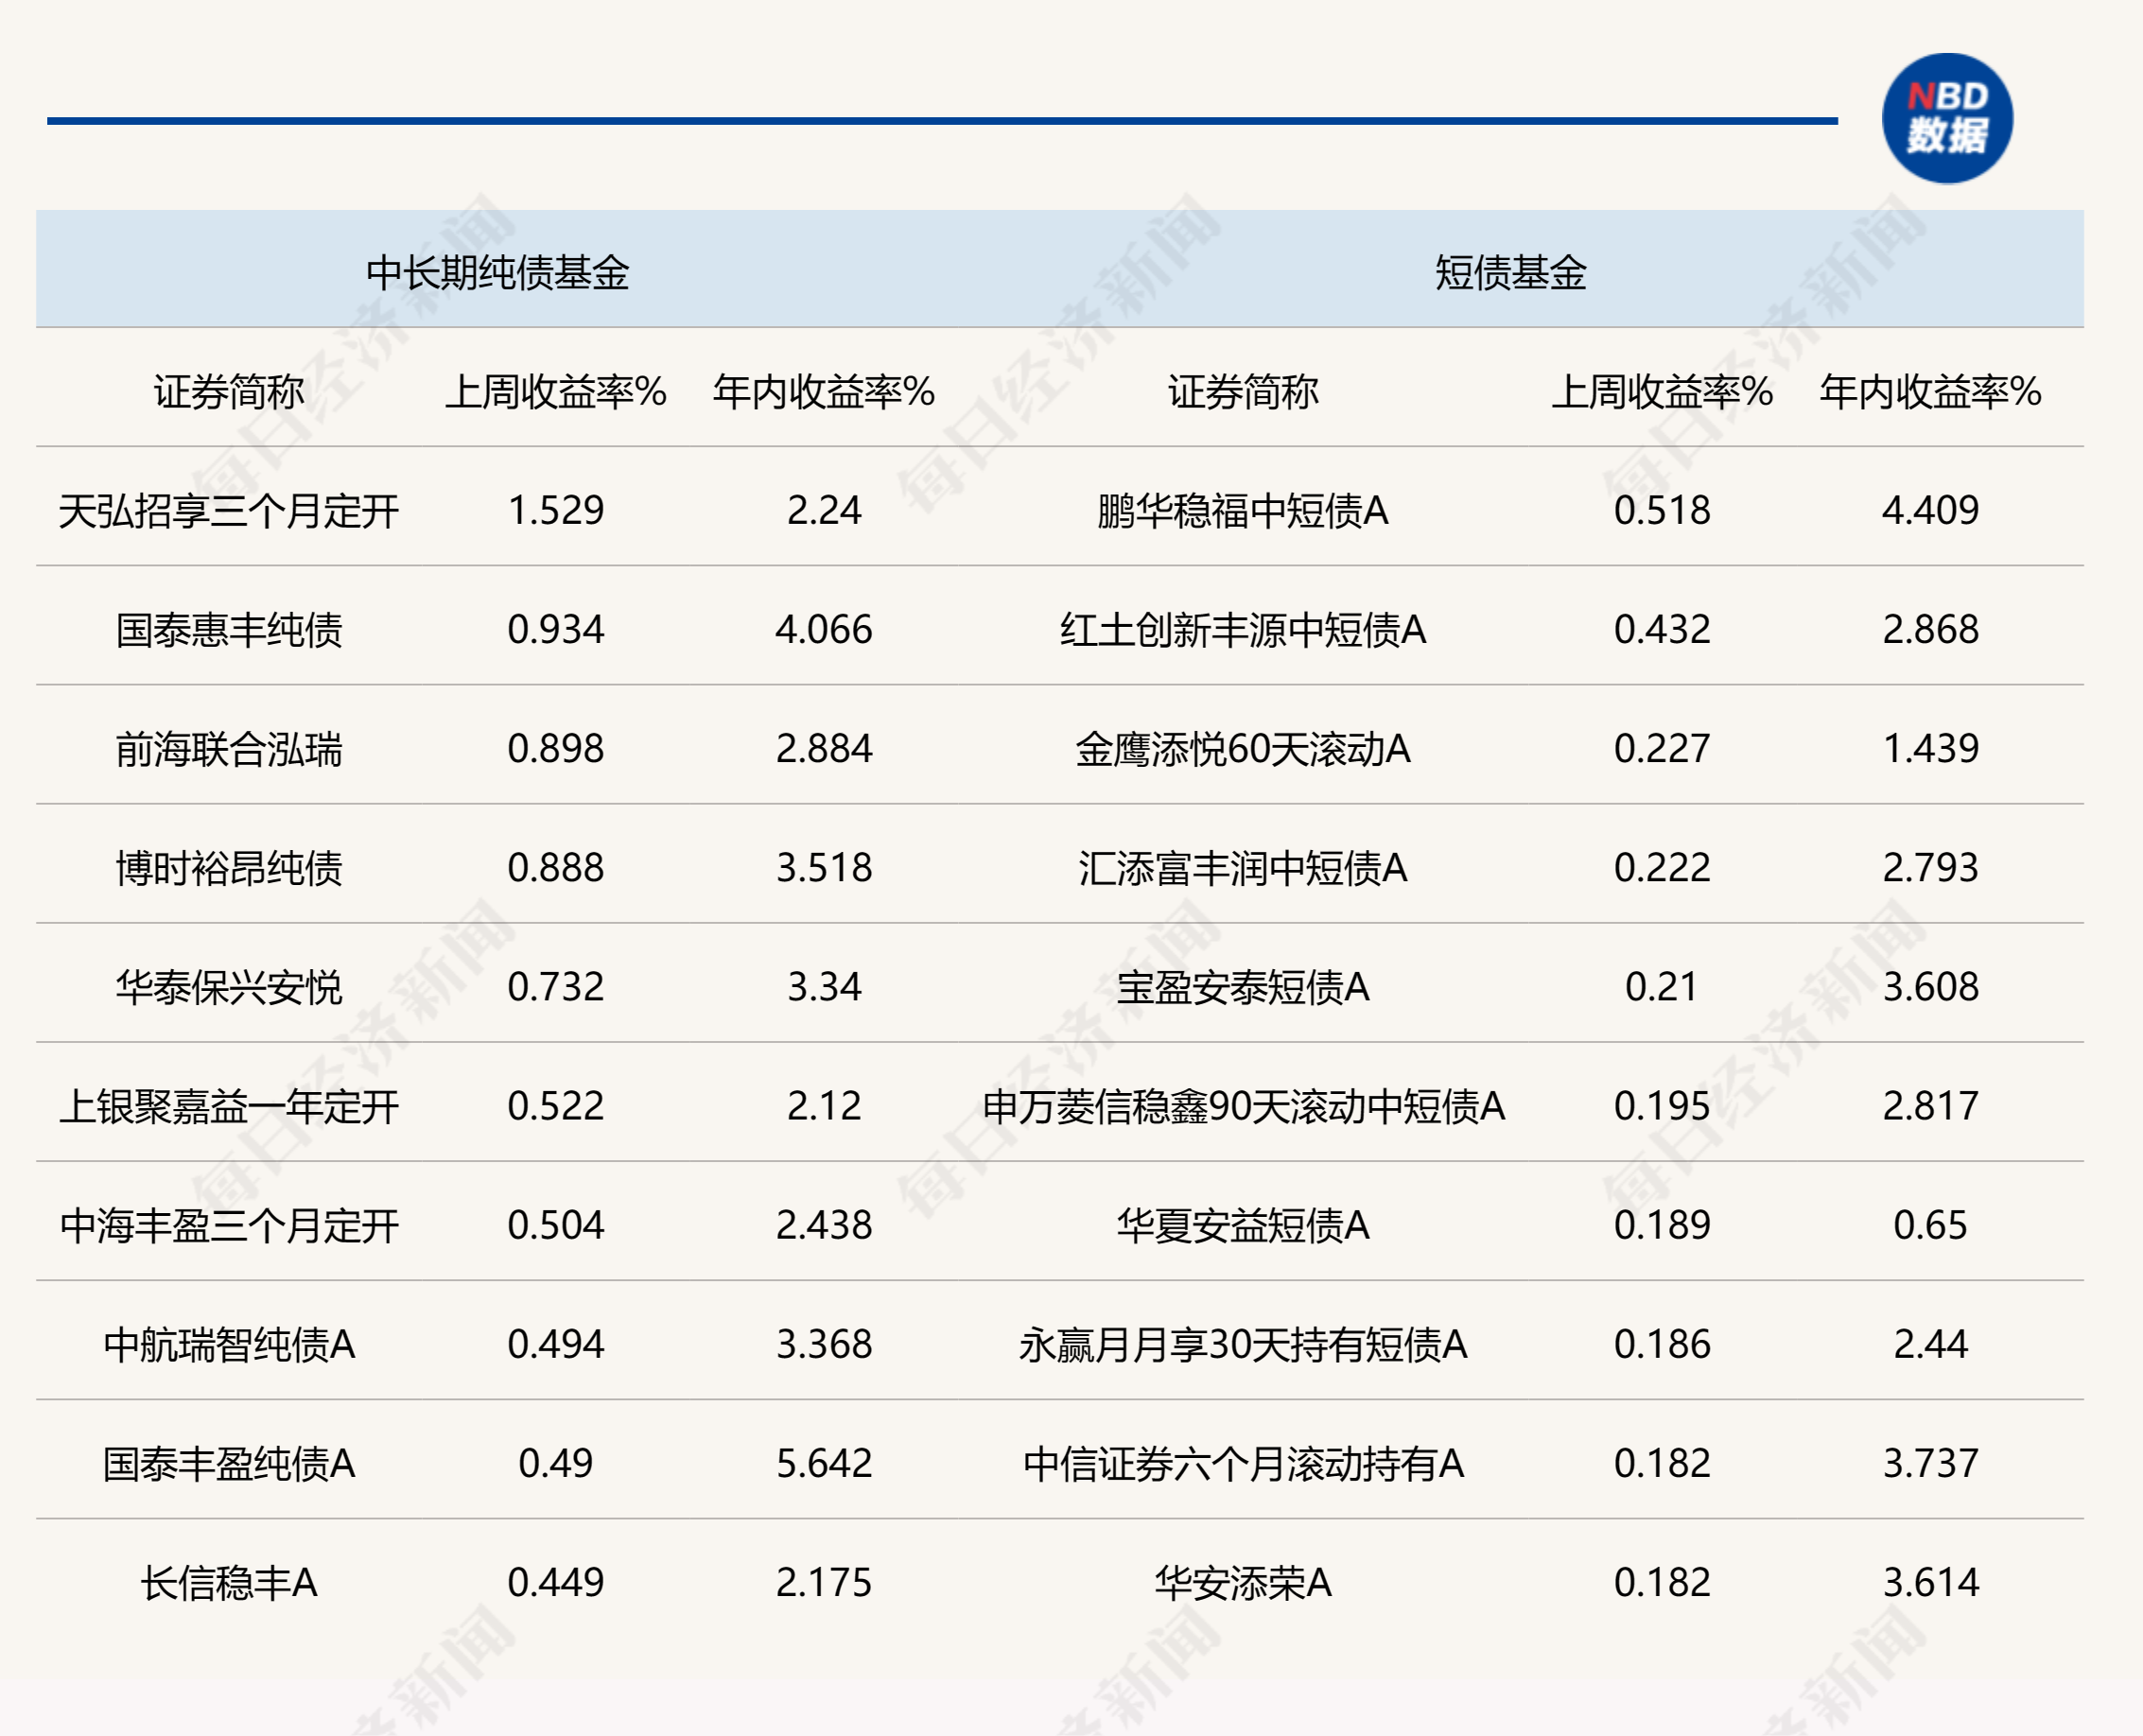Click the 2.884 value
Screen dimensions: 2143x1736
(x=823, y=748)
